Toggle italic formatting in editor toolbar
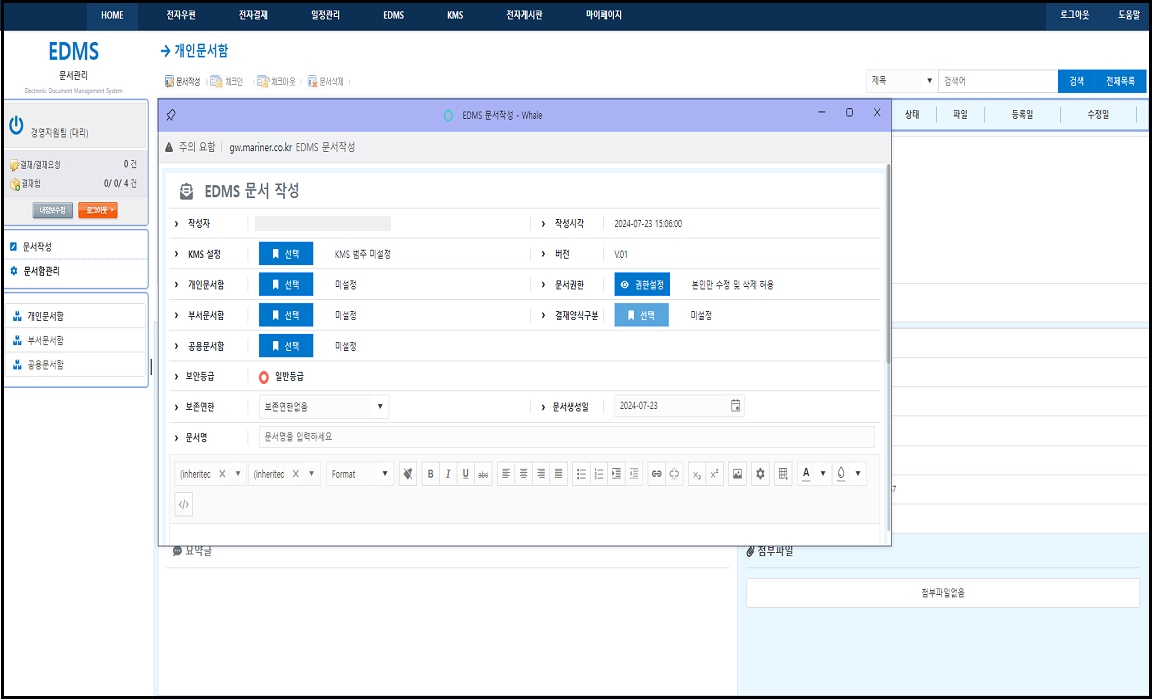This screenshot has width=1152, height=700. click(x=448, y=474)
